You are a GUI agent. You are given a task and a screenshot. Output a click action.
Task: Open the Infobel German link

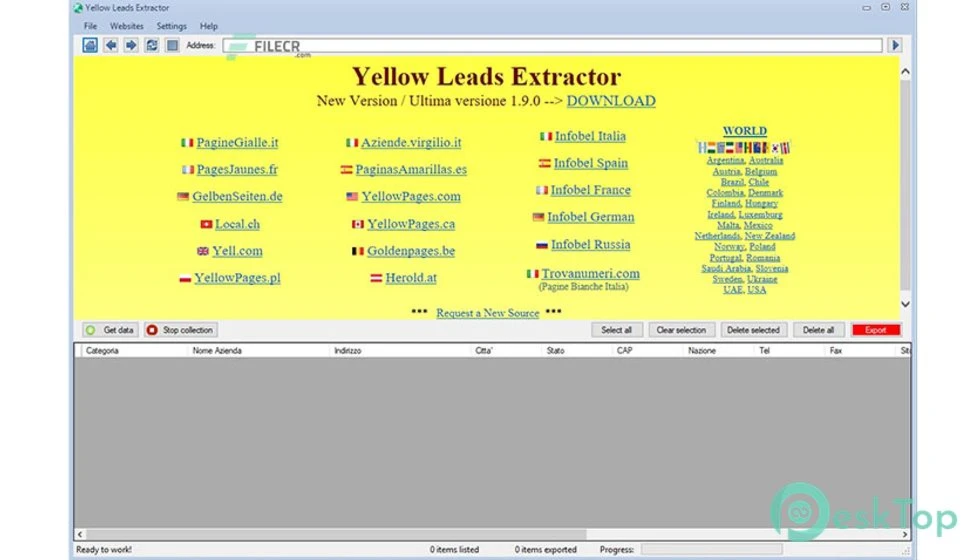point(591,217)
